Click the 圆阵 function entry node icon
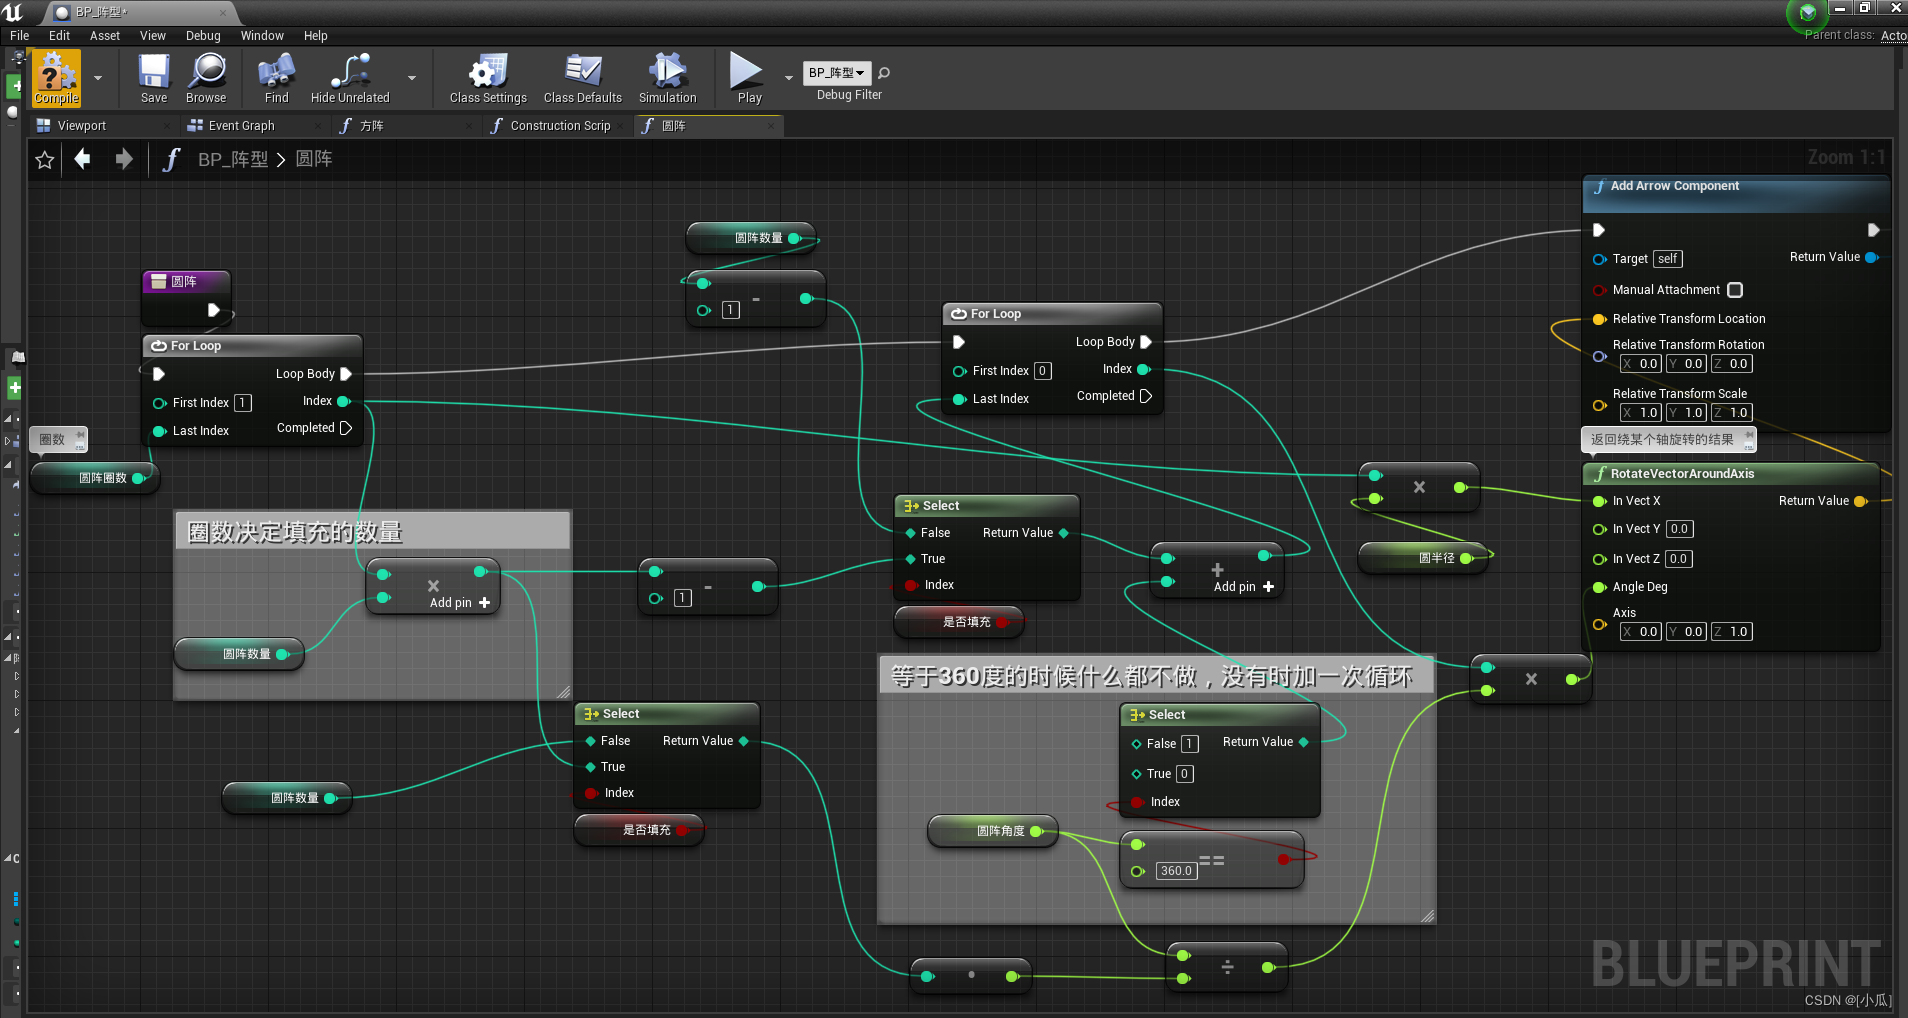The height and width of the screenshot is (1018, 1908). pos(159,282)
